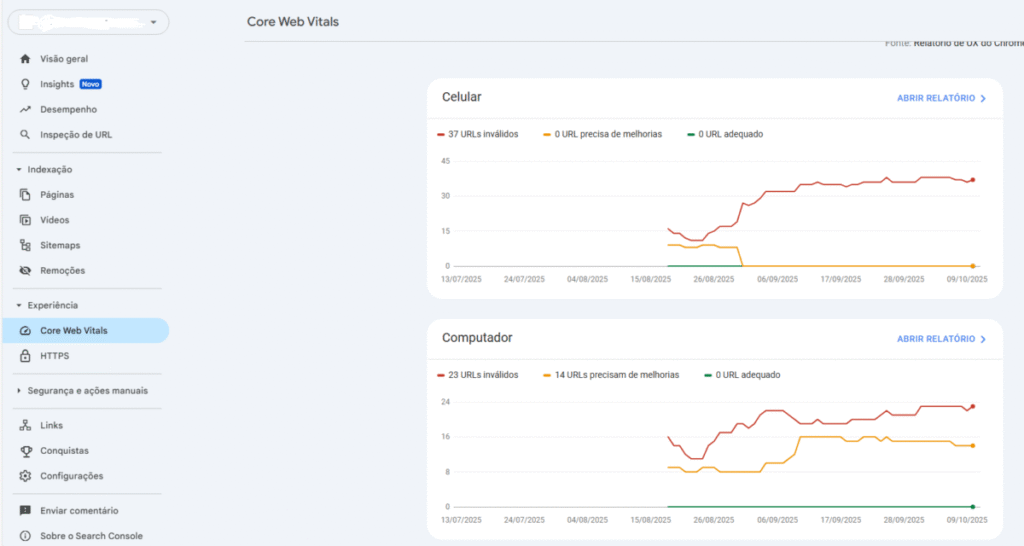Click the Desempenho trend-line icon
This screenshot has width=1024, height=546.
tap(25, 109)
